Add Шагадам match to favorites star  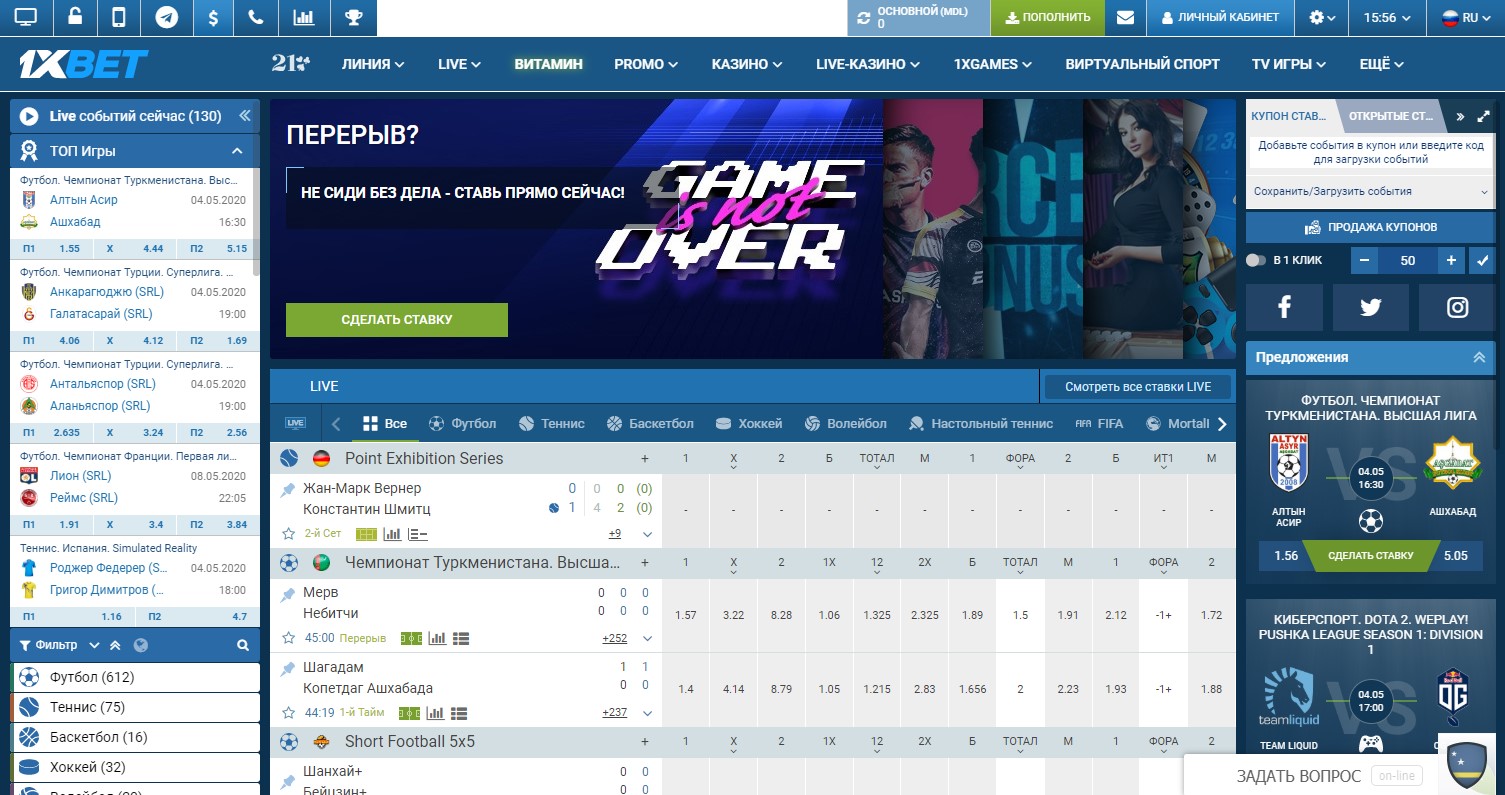[288, 713]
